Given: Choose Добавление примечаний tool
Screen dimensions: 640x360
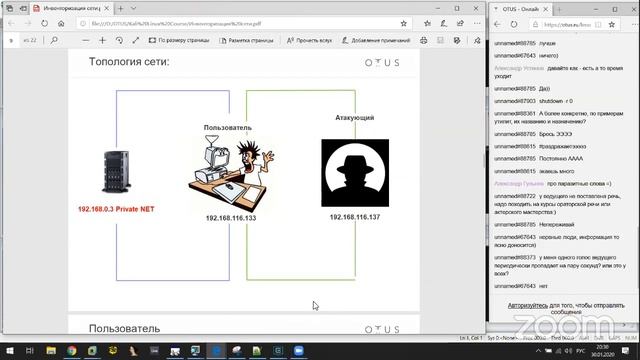Looking at the screenshot, I should pyautogui.click(x=376, y=40).
